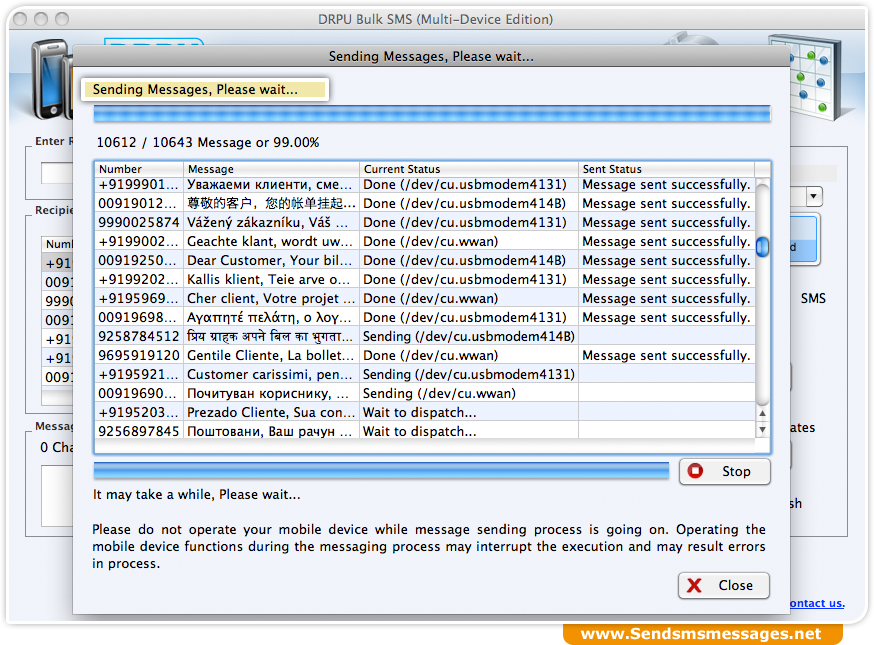Click the 10612 / 10643 Message counter

coord(208,142)
